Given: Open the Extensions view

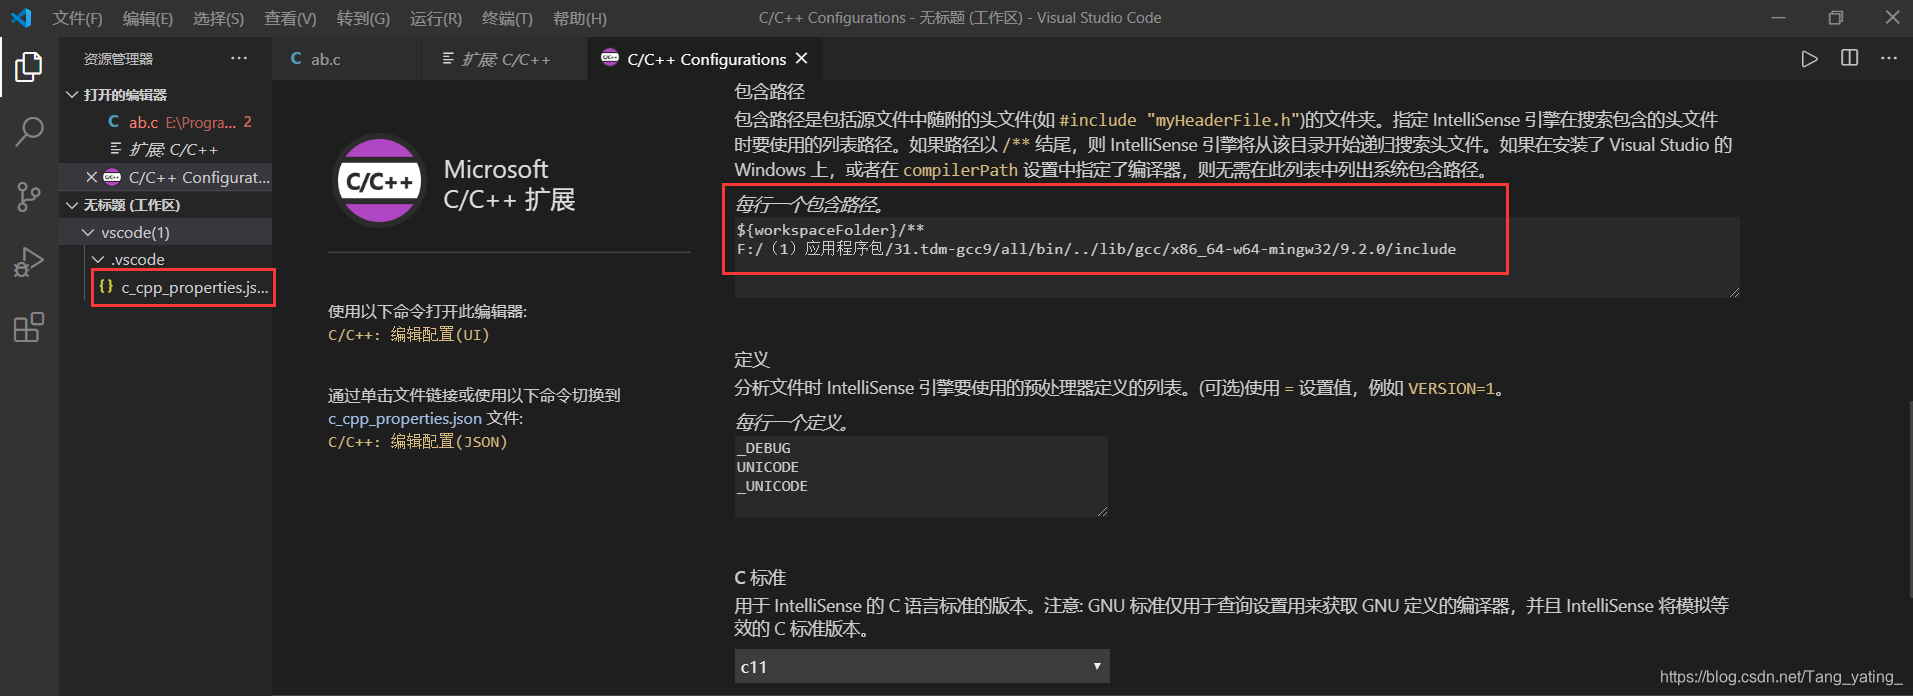Looking at the screenshot, I should pyautogui.click(x=29, y=327).
